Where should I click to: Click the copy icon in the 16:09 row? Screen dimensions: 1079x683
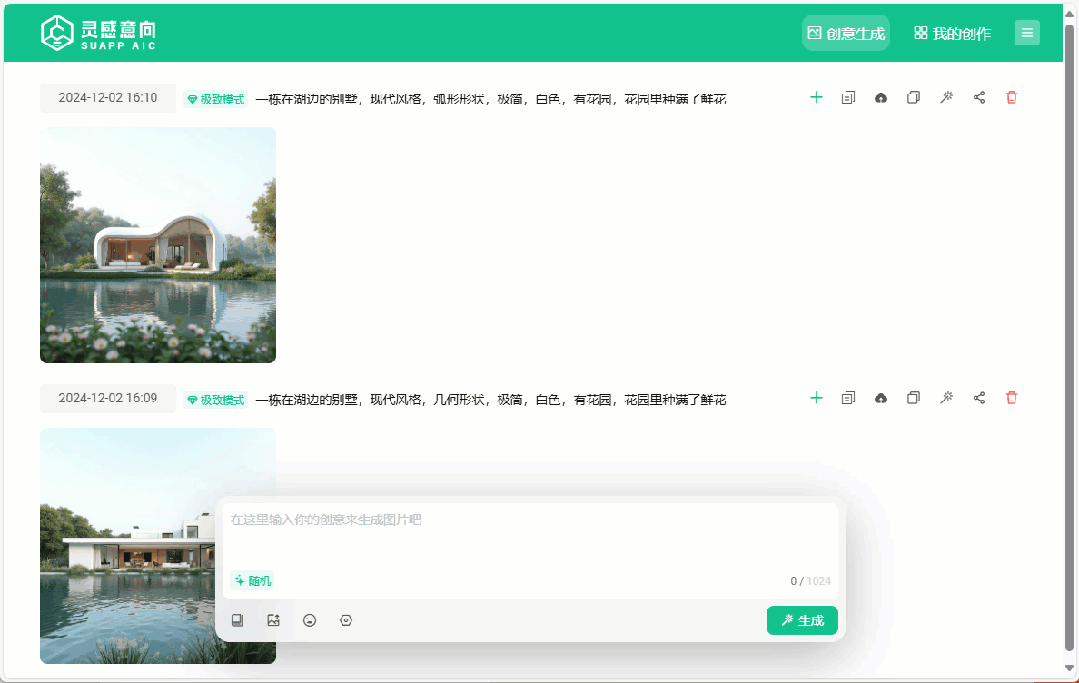[913, 398]
